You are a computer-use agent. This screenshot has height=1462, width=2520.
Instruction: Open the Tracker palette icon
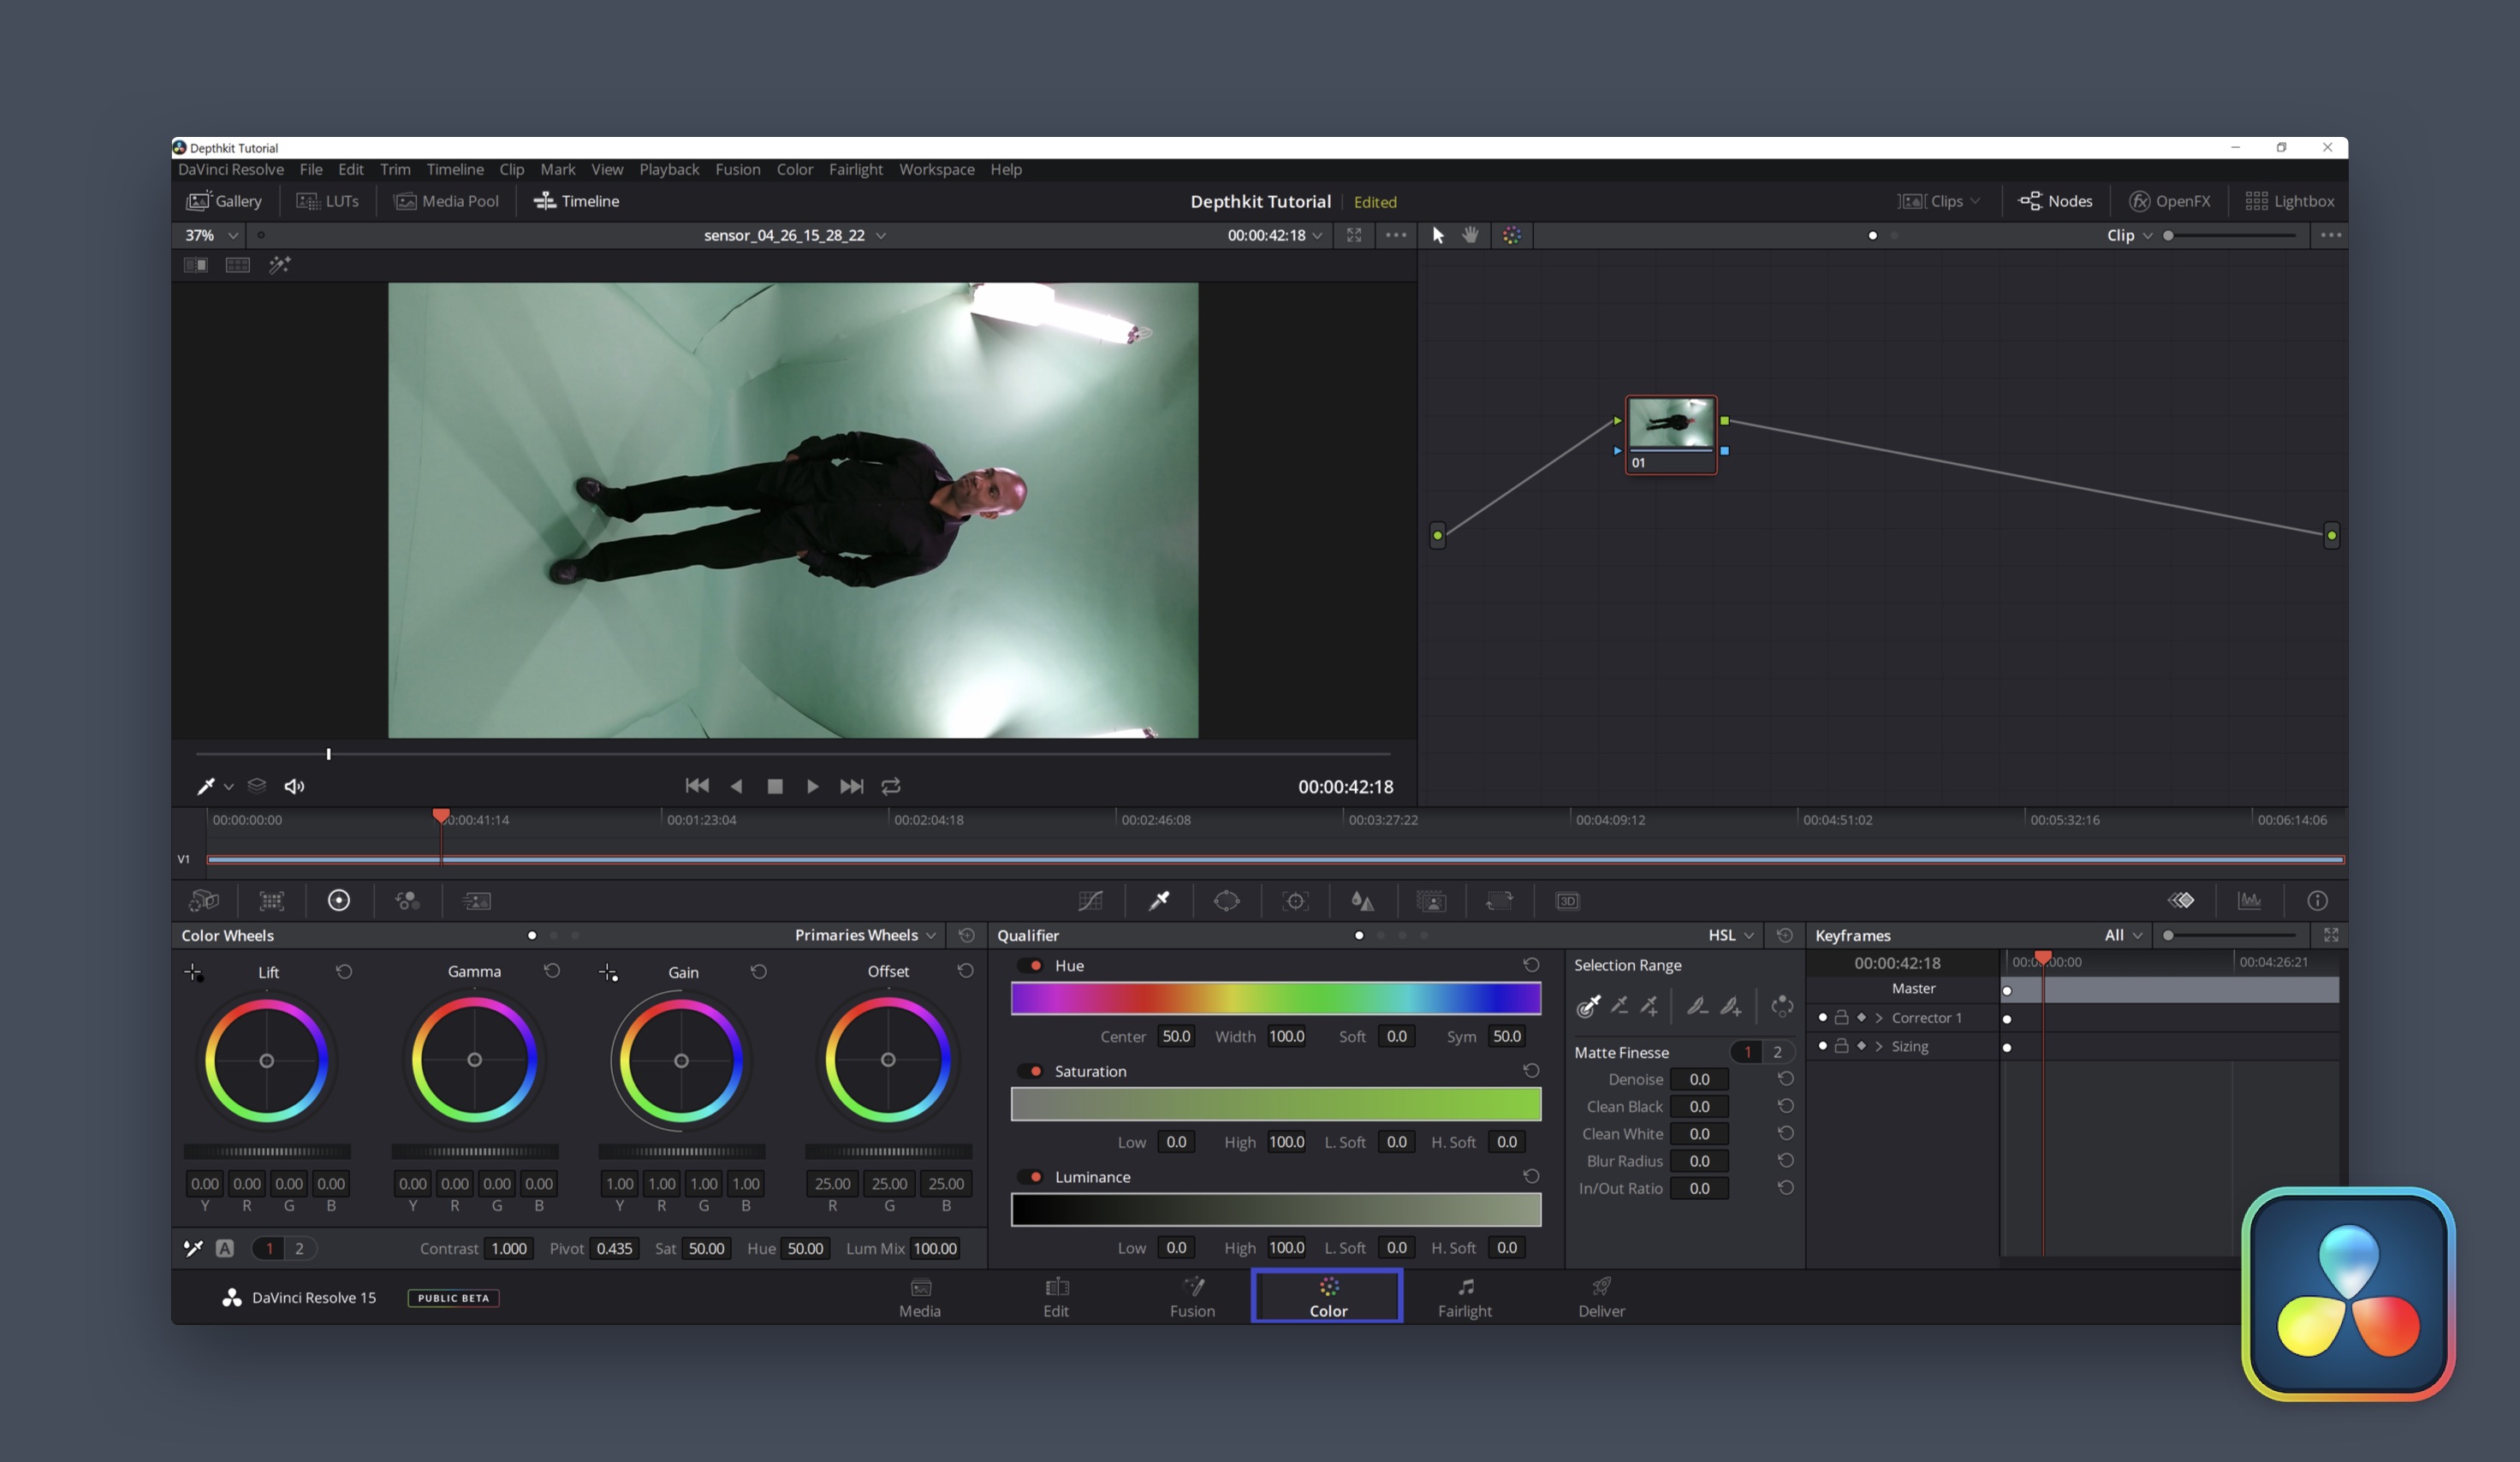[1295, 901]
